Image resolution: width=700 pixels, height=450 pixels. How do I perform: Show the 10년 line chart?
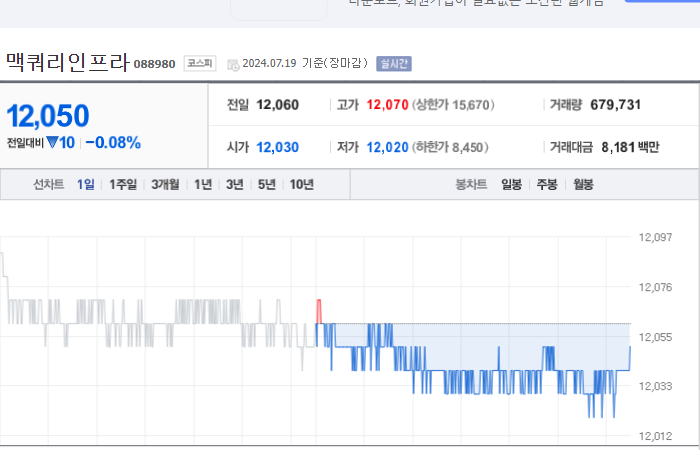302,184
